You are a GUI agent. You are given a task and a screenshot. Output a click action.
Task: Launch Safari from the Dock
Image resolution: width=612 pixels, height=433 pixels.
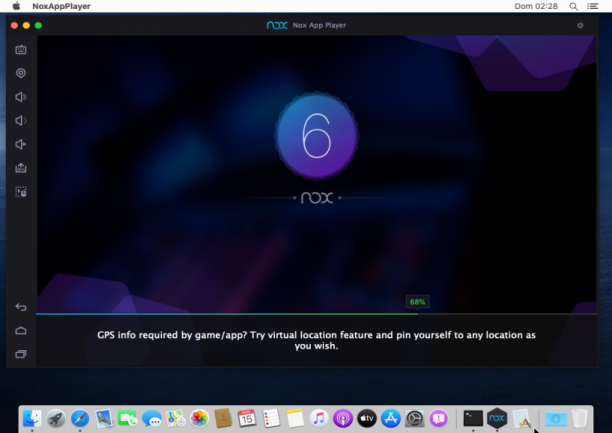click(80, 419)
